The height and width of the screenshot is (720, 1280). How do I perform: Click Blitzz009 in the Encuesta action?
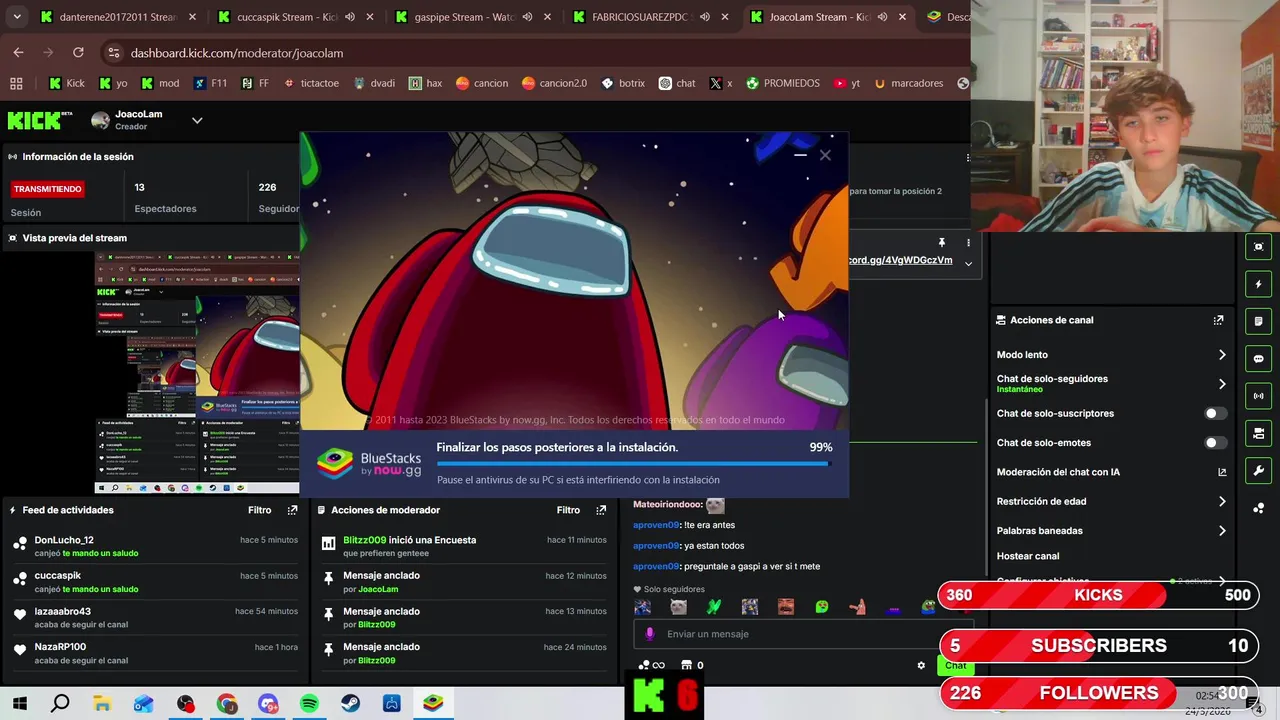[364, 540]
